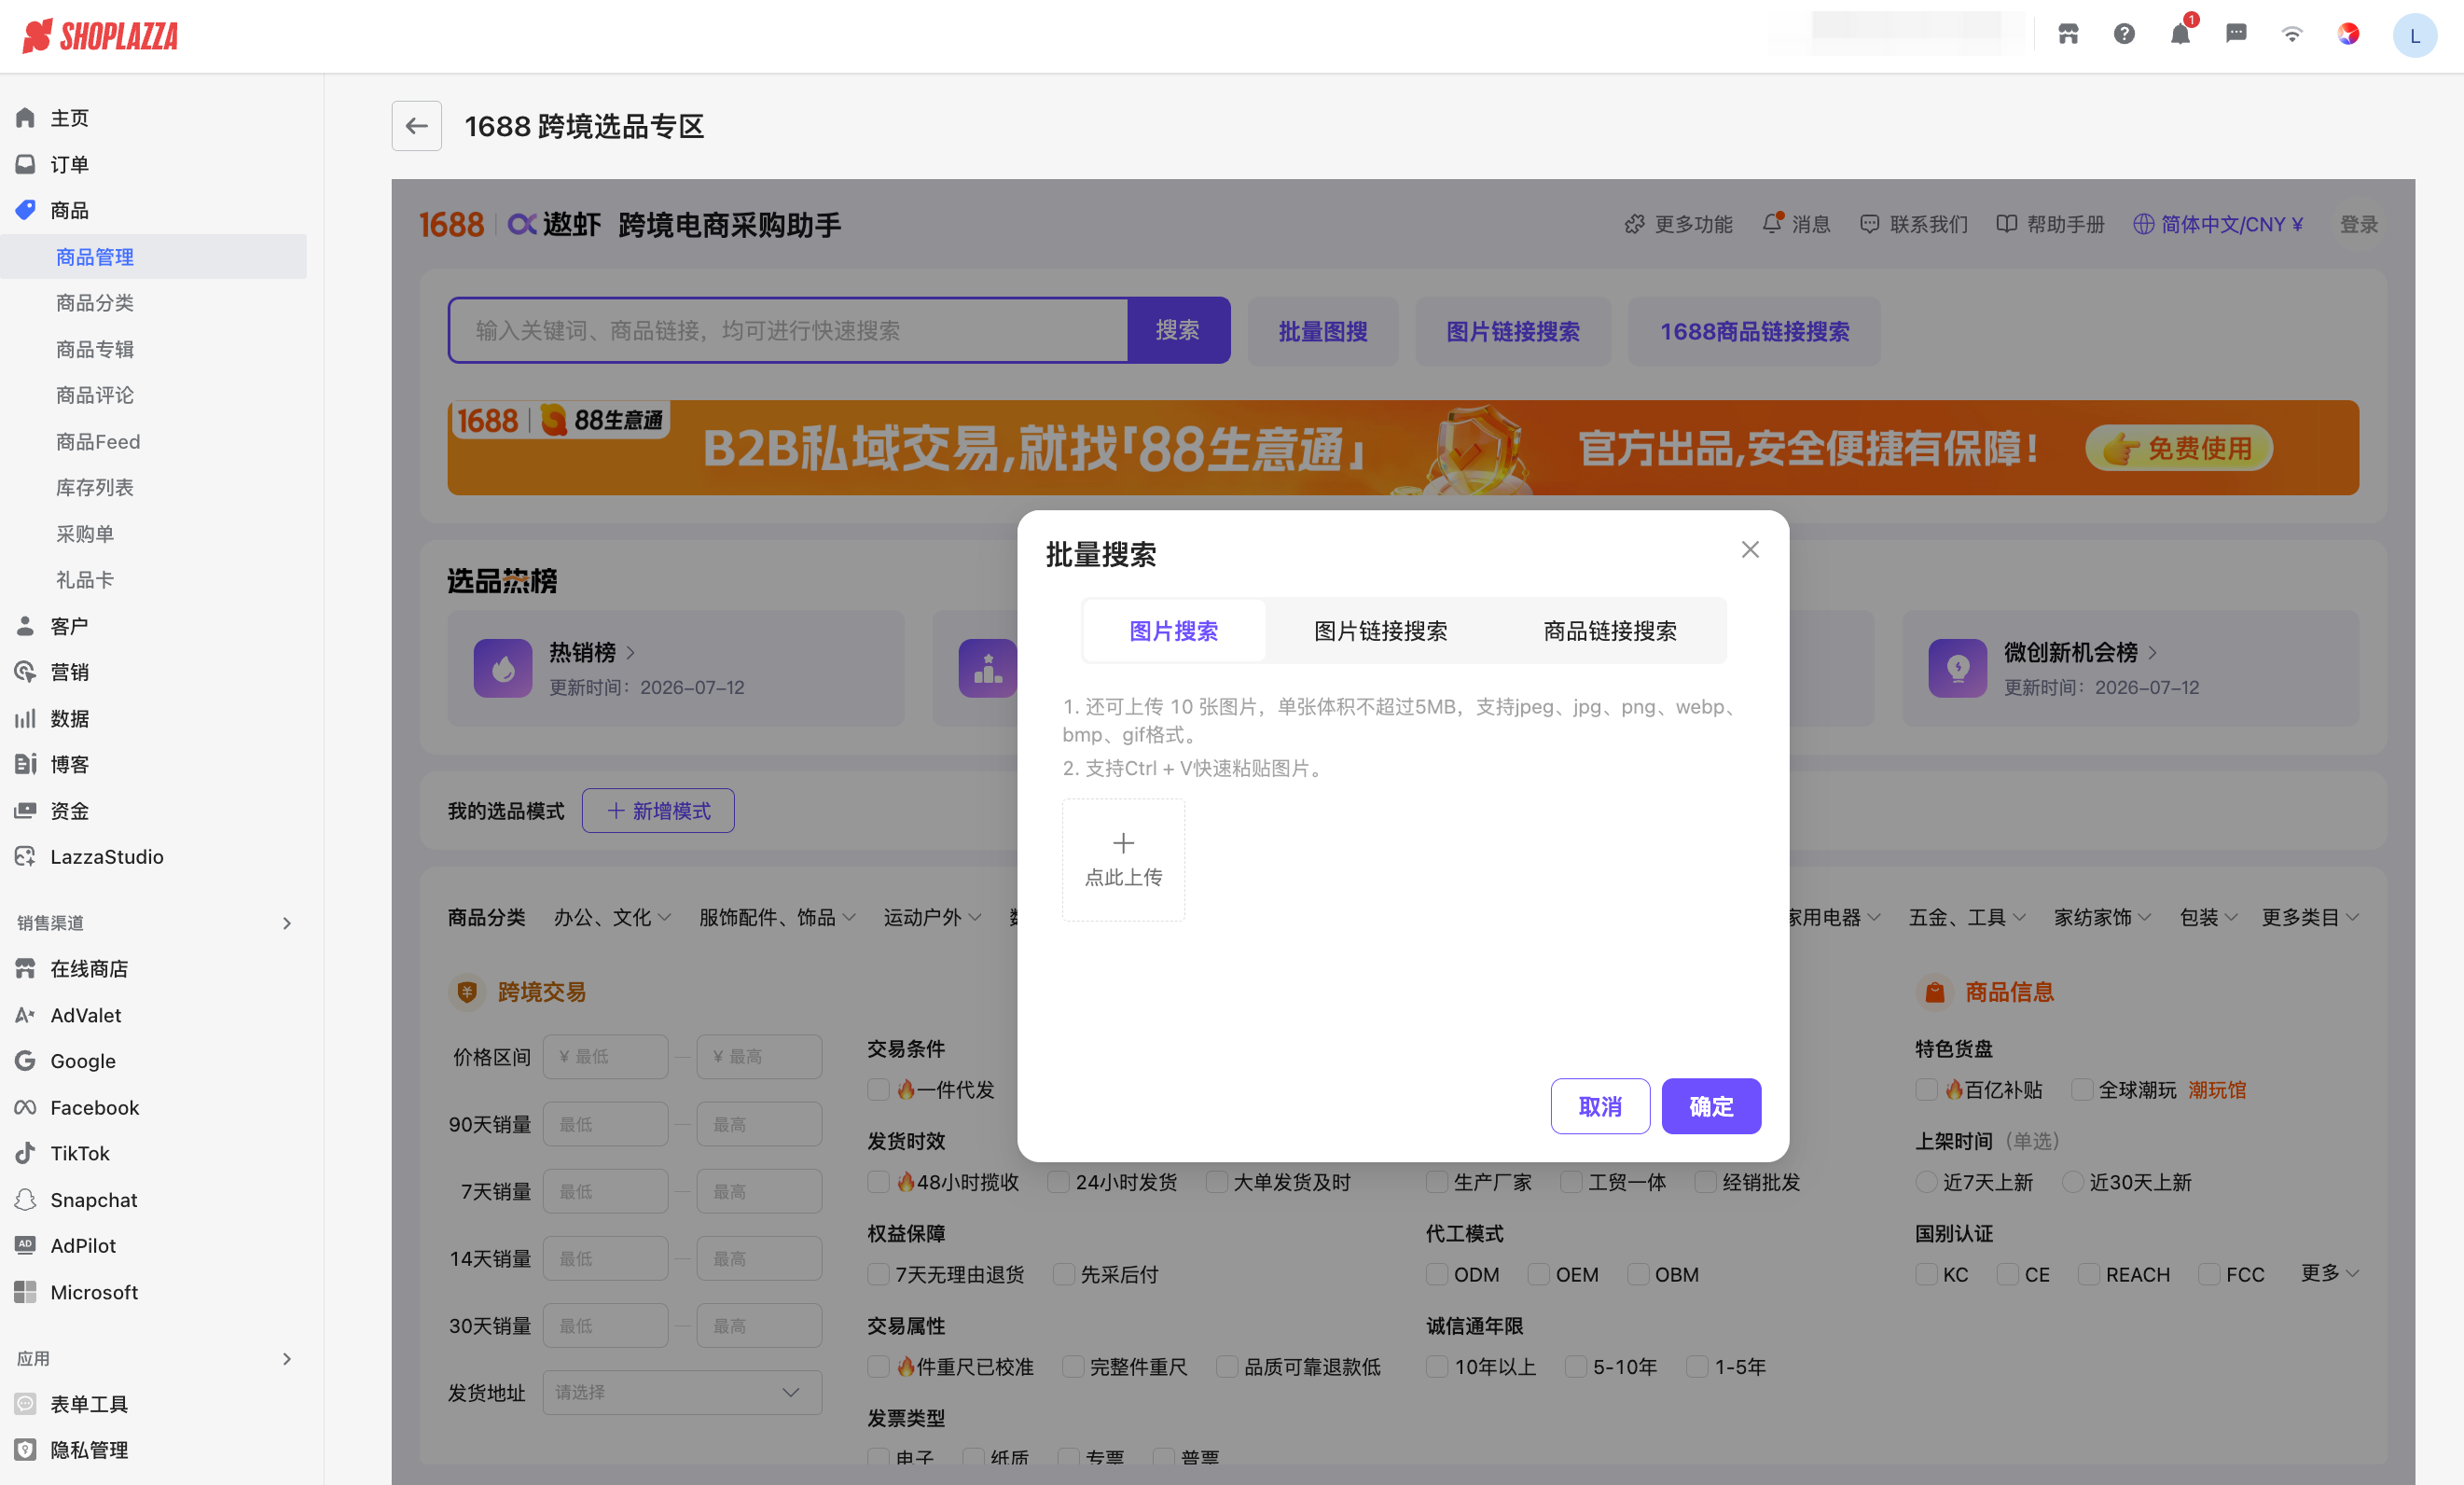Switch to the 图片搜索 tab
2464x1485 pixels.
tap(1173, 631)
